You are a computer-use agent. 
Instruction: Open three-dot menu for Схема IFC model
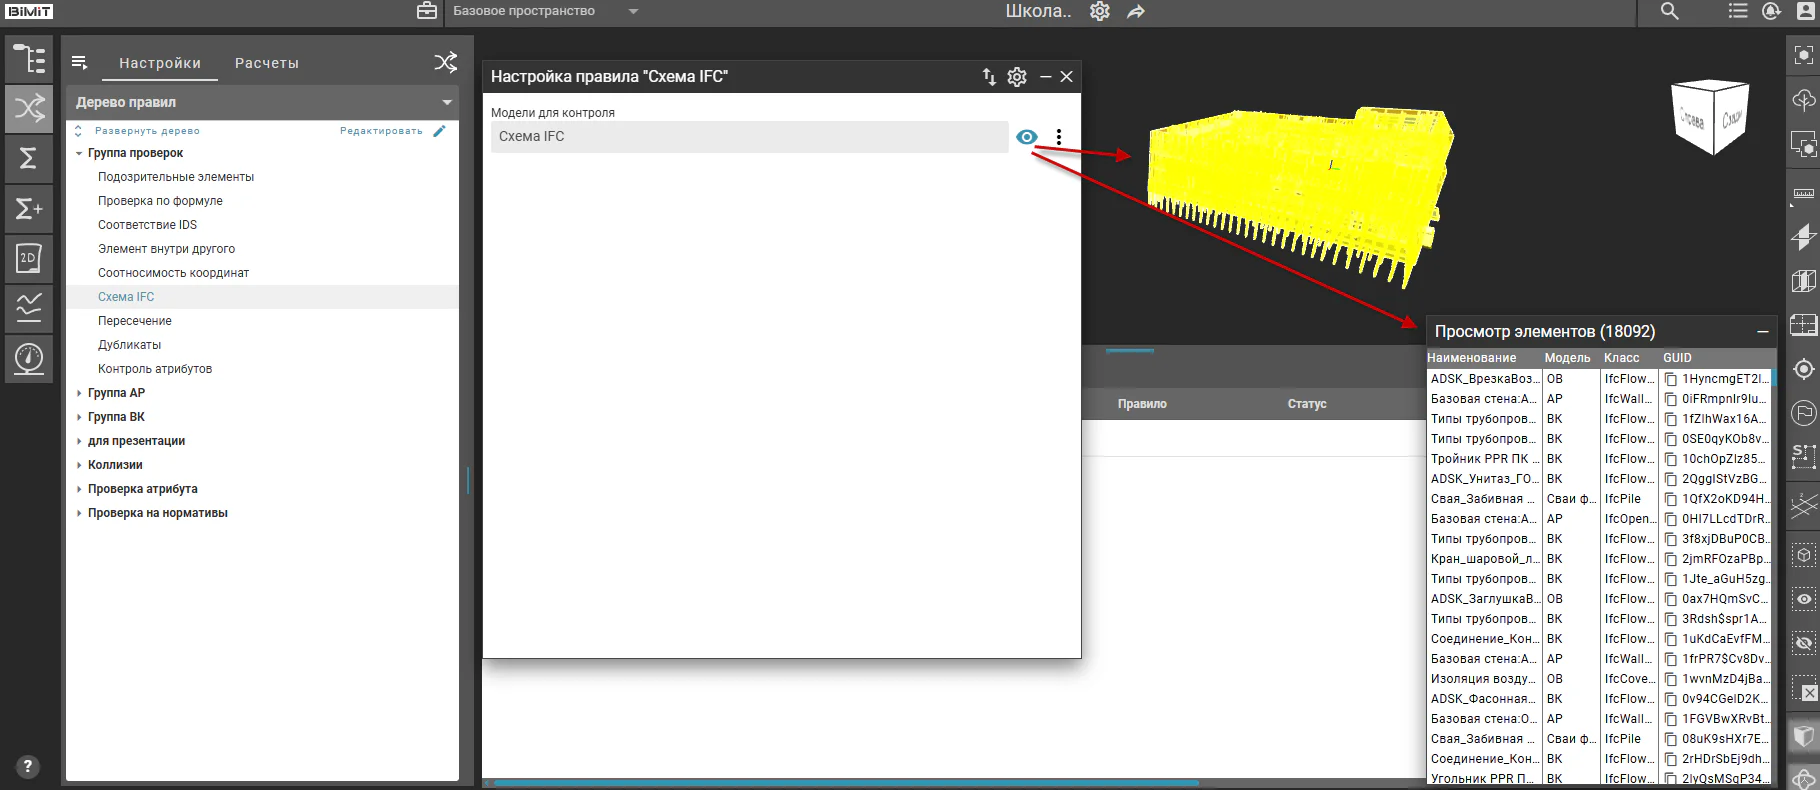pyautogui.click(x=1059, y=137)
